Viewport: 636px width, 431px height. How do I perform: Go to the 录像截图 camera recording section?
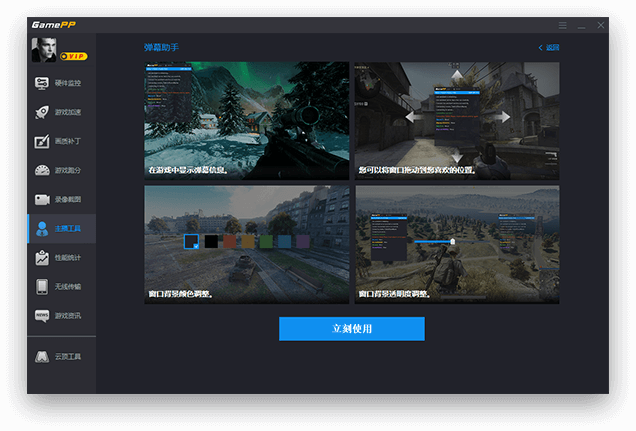tap(61, 199)
